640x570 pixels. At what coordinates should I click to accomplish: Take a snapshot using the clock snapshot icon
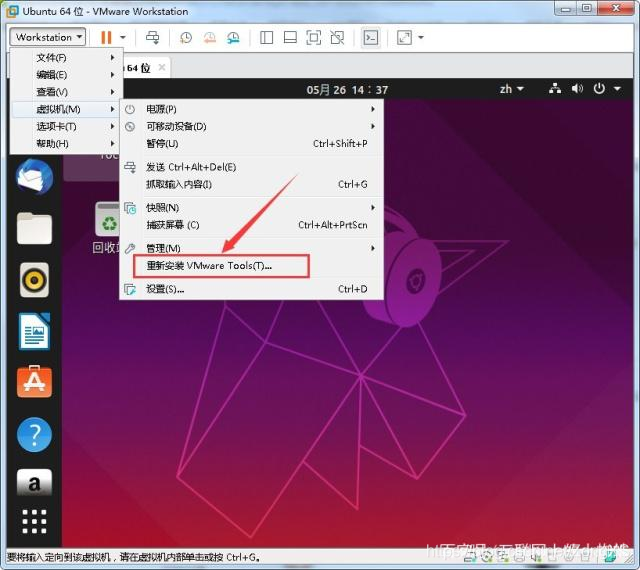(186, 38)
